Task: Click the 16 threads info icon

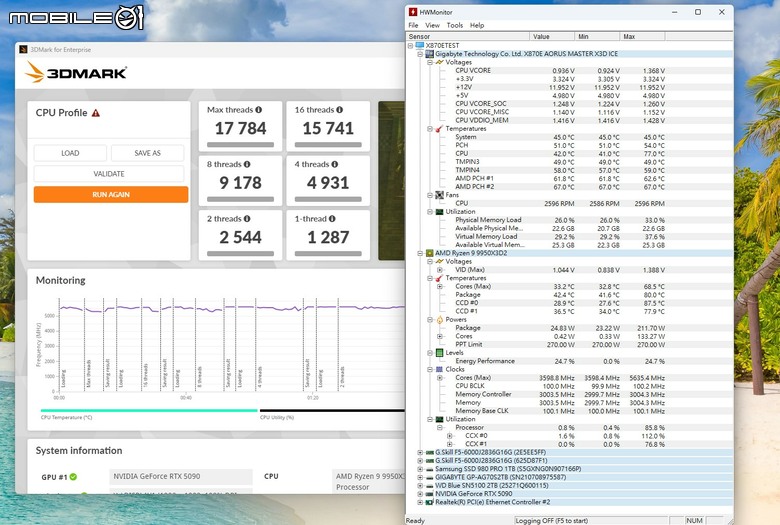Action: point(339,109)
